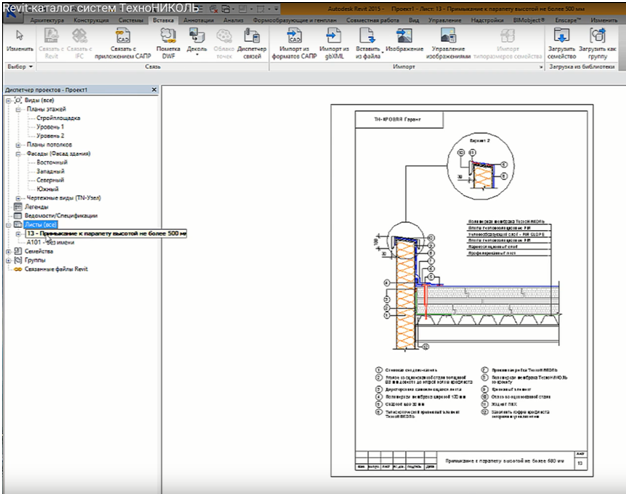The width and height of the screenshot is (628, 496).
Task: Switch to the Анализ ribbon tab
Action: 233,20
